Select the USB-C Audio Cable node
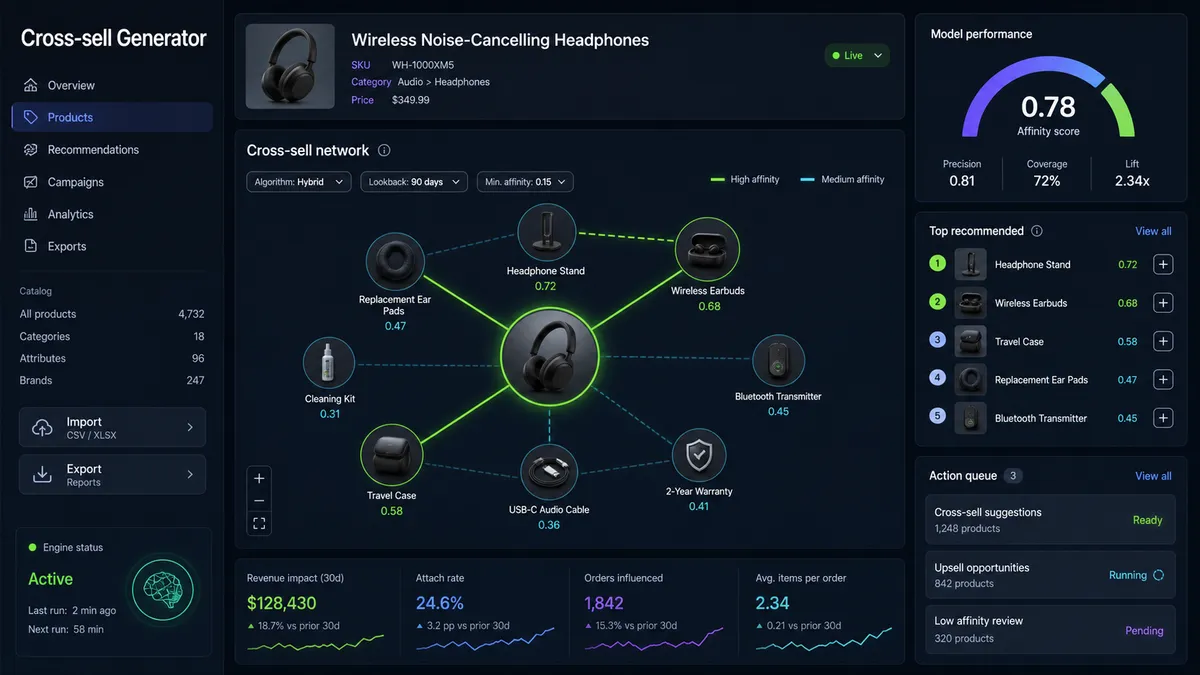The height and width of the screenshot is (675, 1200). [549, 472]
